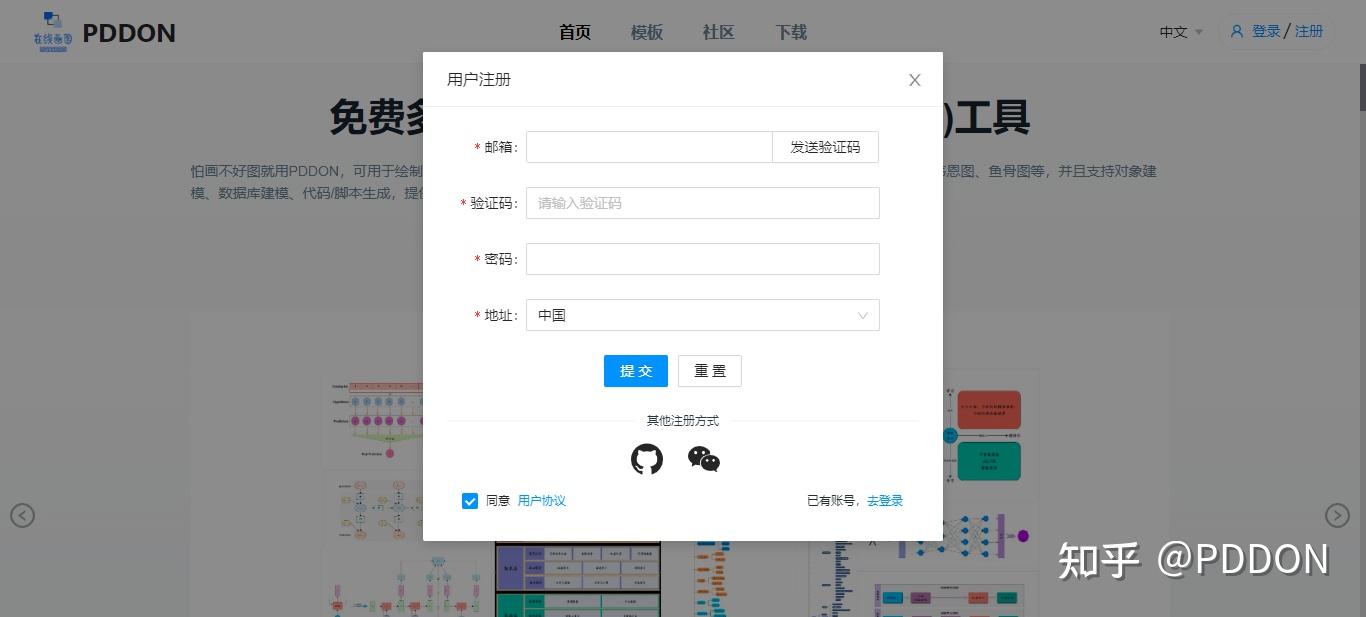Click the 提交 submit button
This screenshot has height=617, width=1366.
(635, 370)
